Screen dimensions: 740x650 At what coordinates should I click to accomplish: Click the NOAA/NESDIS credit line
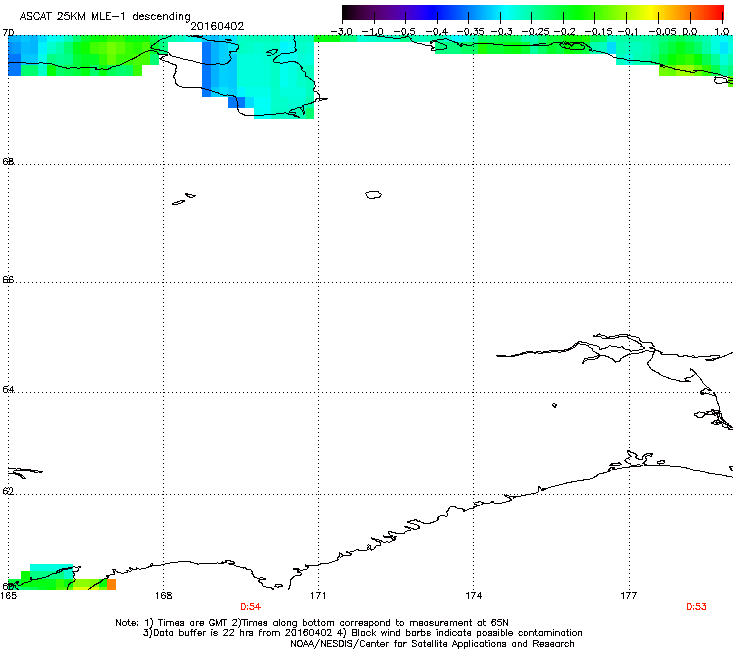pos(432,644)
